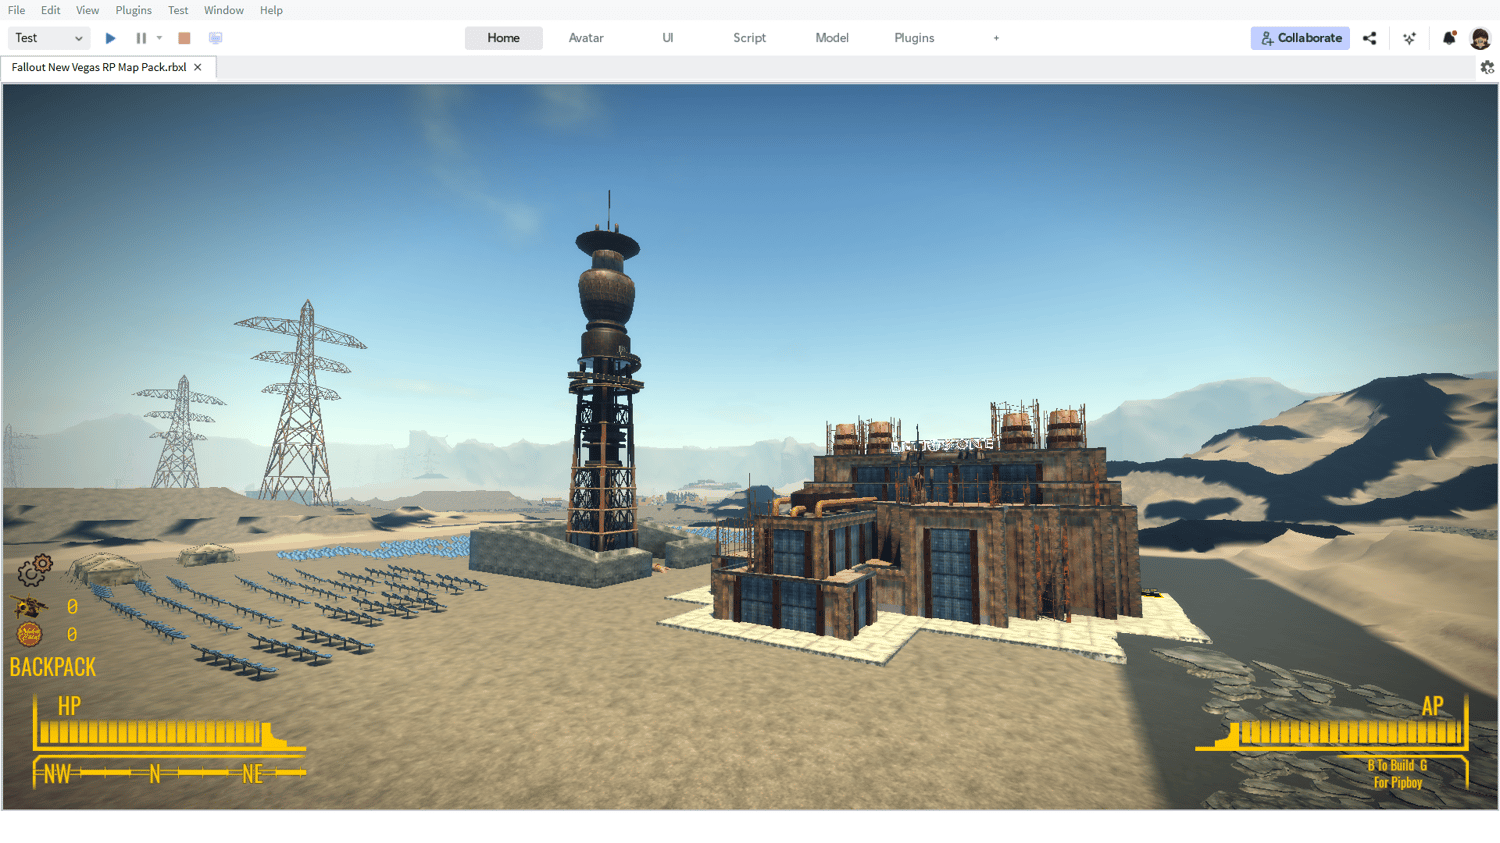Click the tall water tower in viewport
The image size is (1500, 843).
[606, 372]
